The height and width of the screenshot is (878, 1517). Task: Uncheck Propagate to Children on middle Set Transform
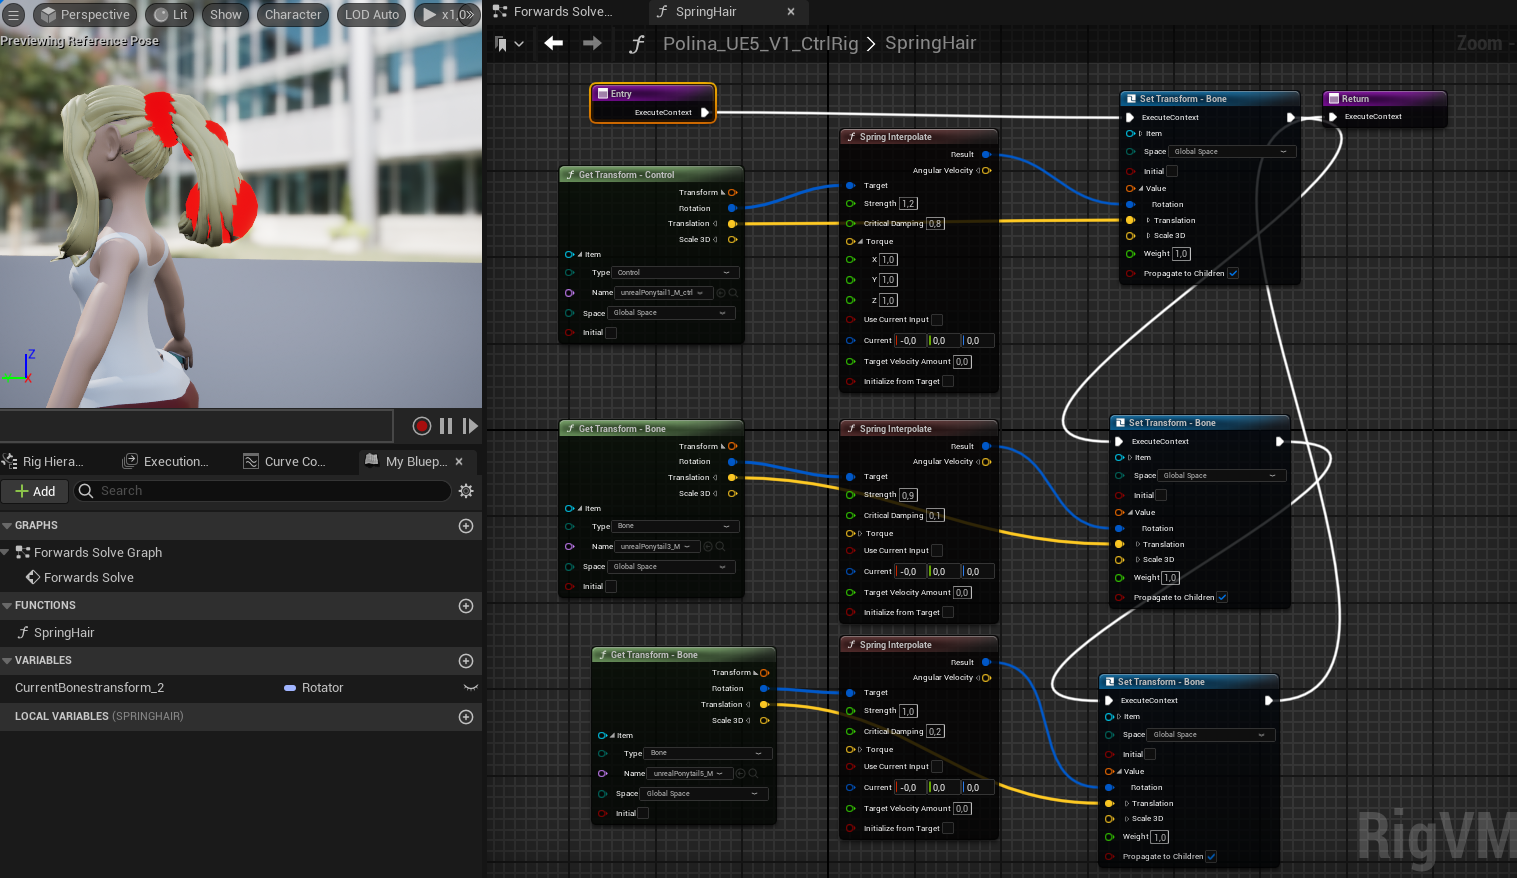(x=1222, y=597)
